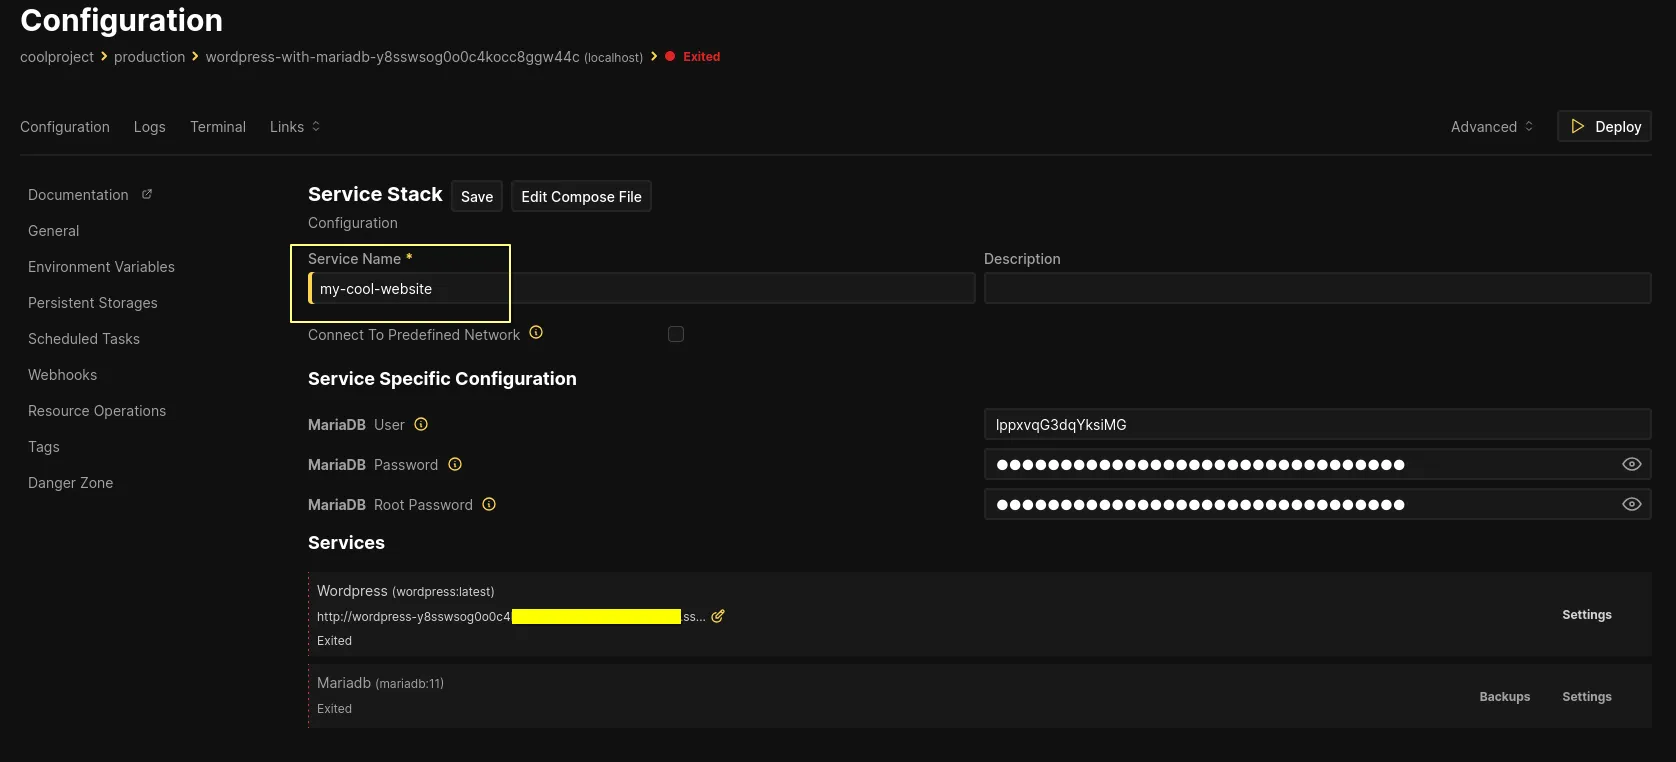The width and height of the screenshot is (1676, 762).
Task: Focus the Service Name input field
Action: 641,289
